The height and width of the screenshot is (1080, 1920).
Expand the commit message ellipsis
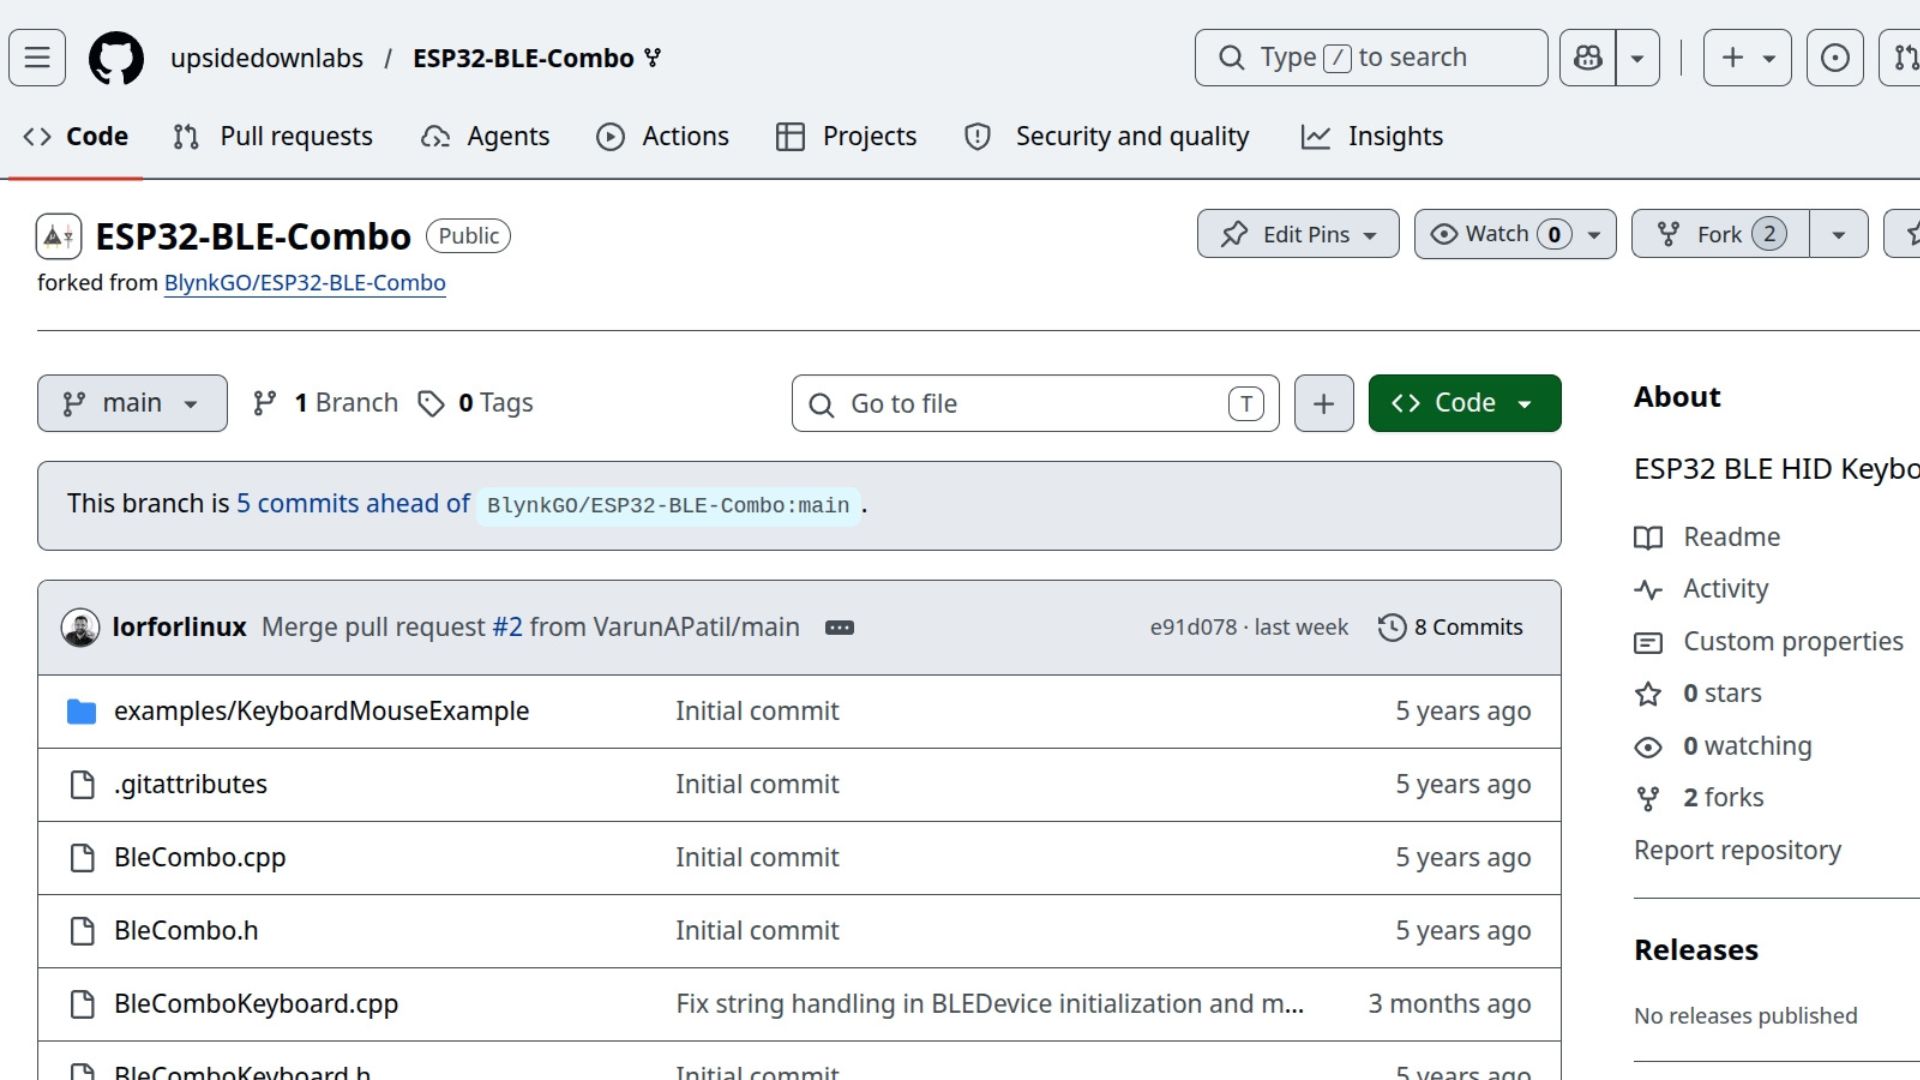pyautogui.click(x=839, y=628)
